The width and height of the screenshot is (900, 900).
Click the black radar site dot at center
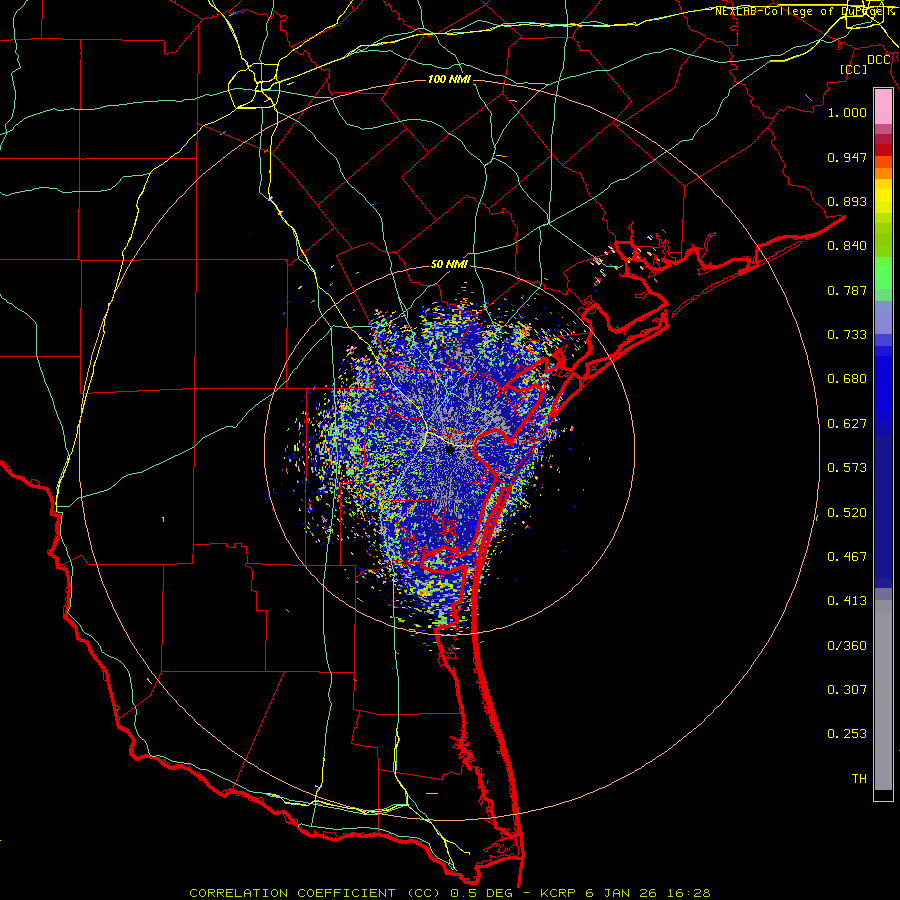pos(450,449)
